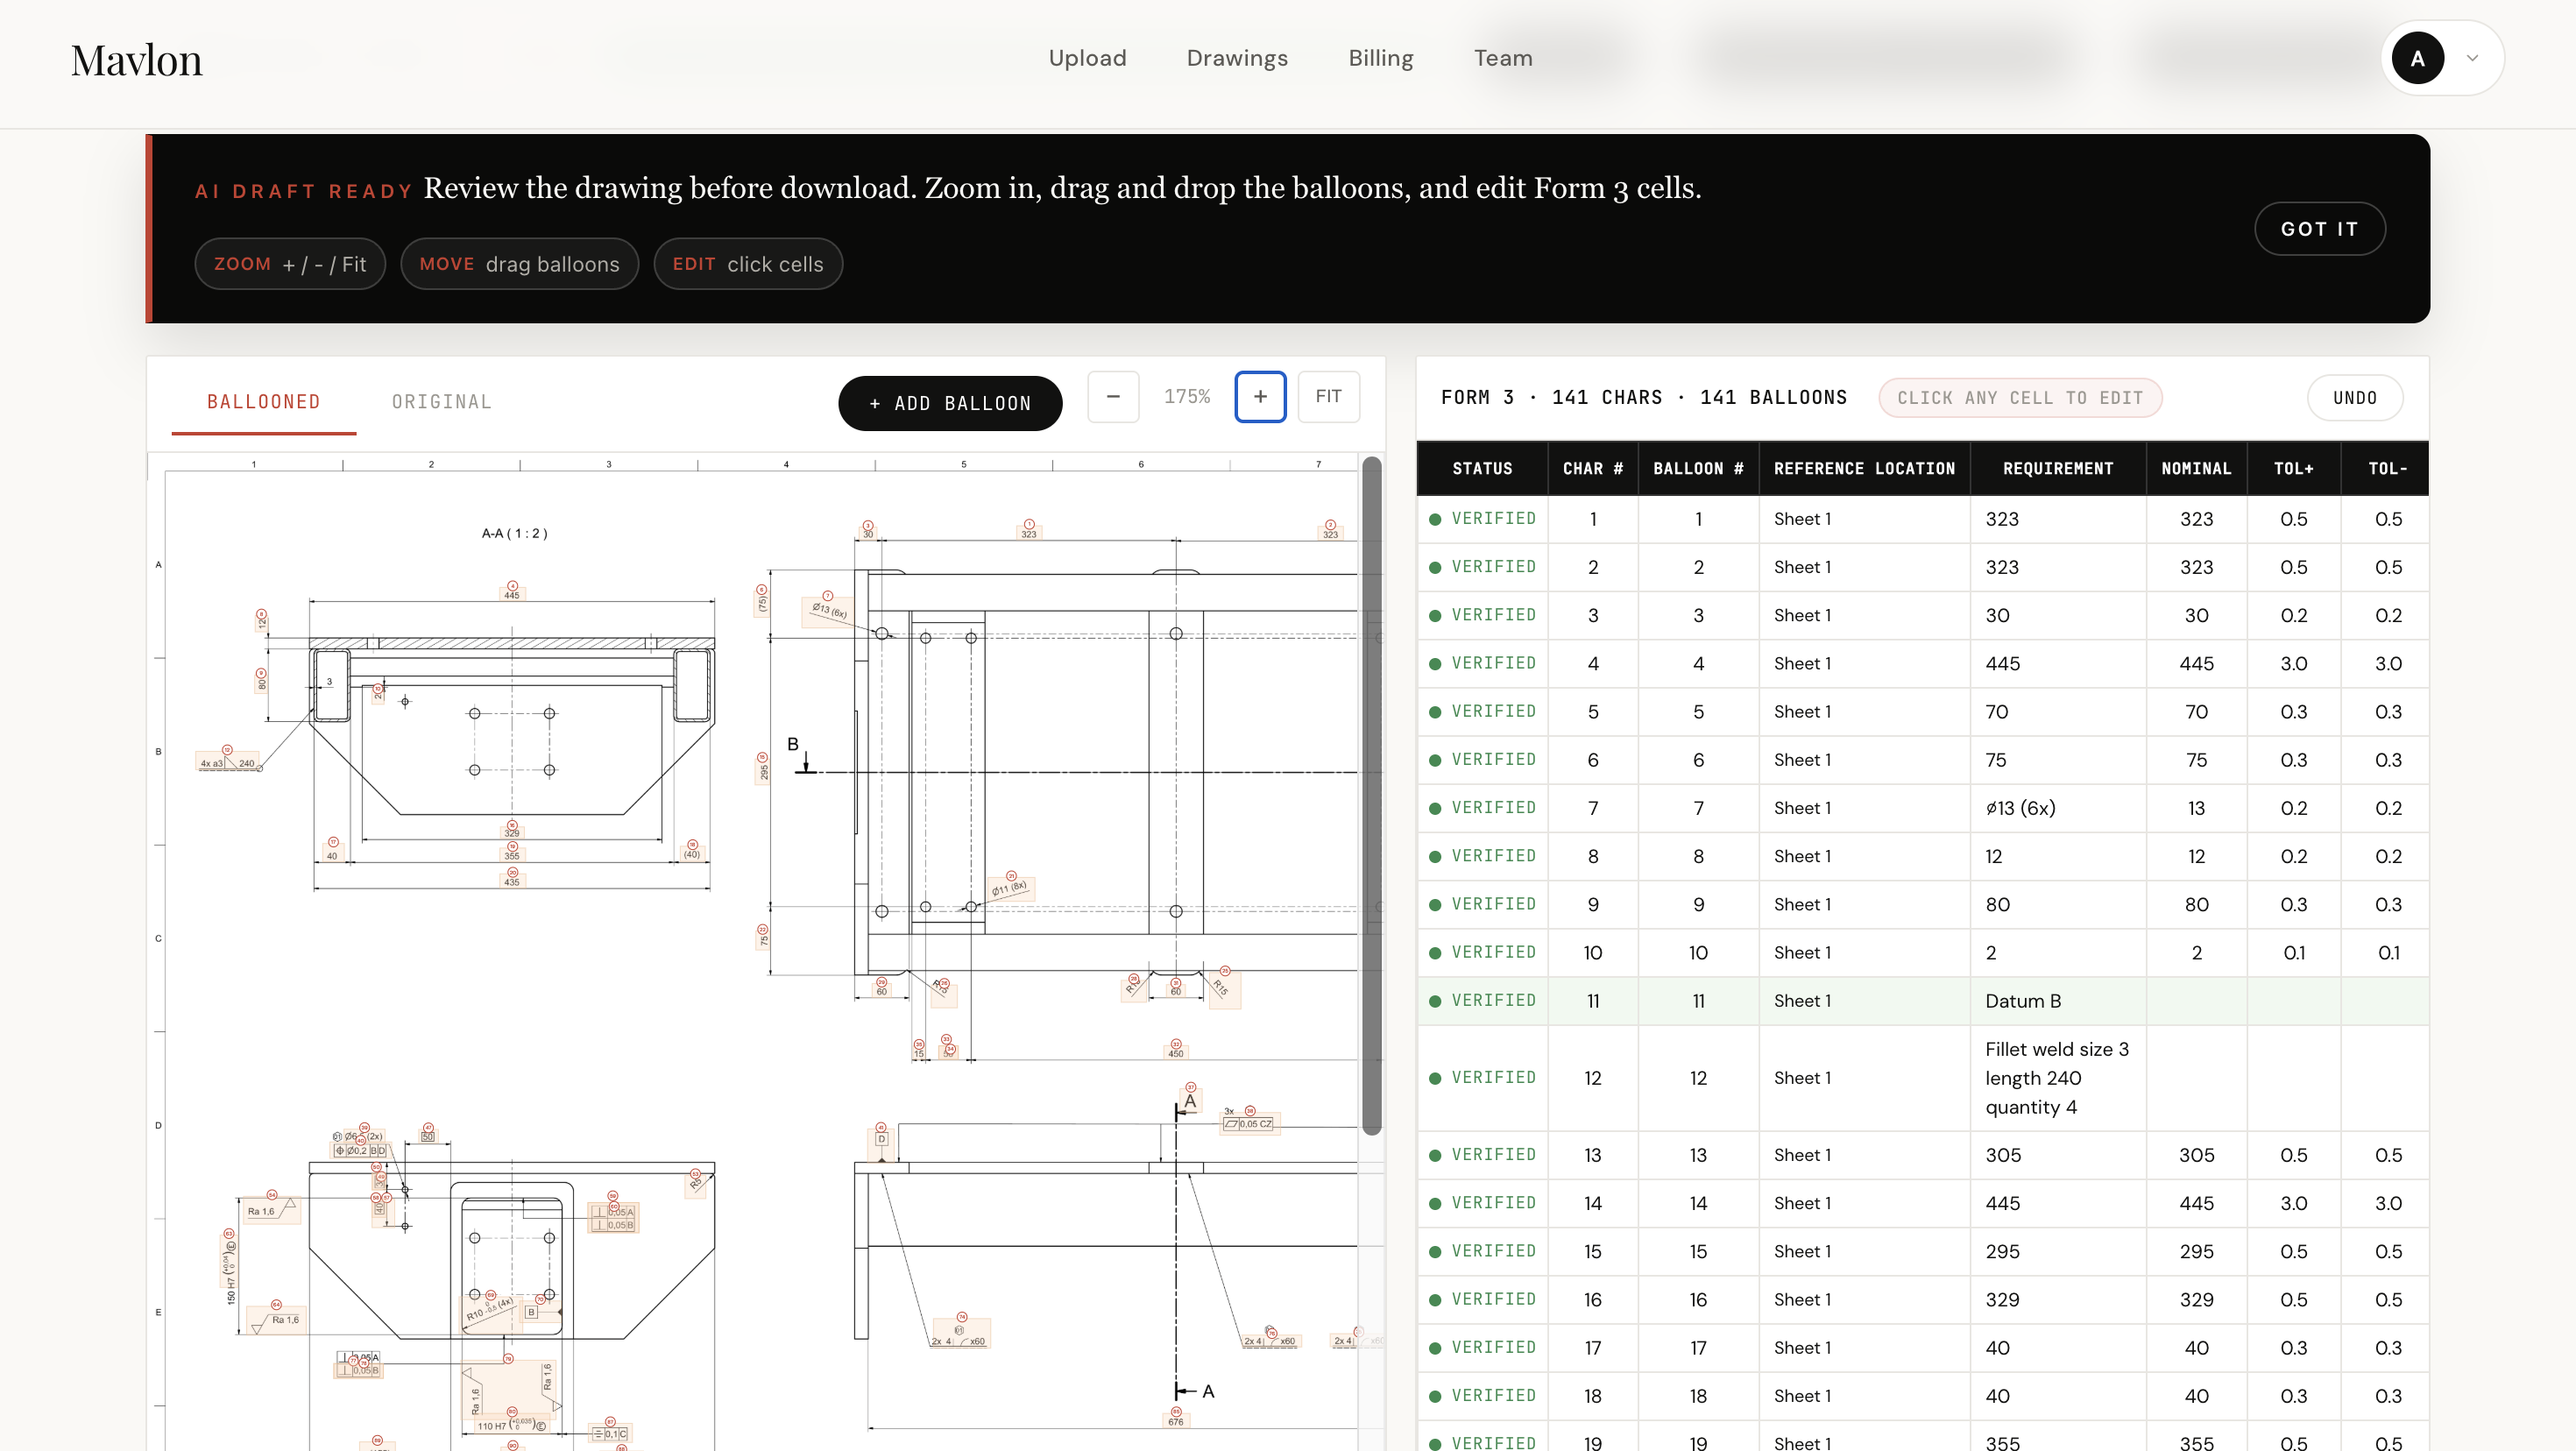Click char number 17 cell

1593,1348
